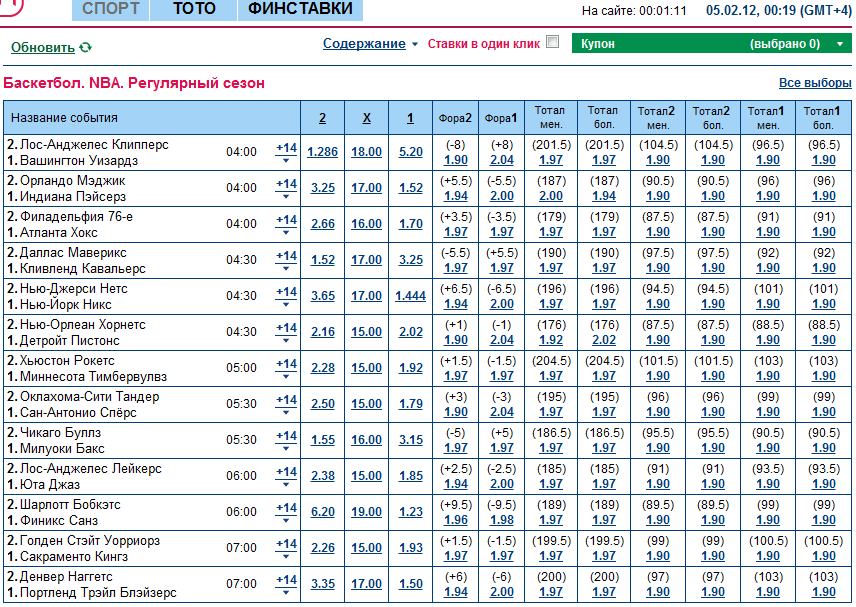Switch to the СПОРТ tab
This screenshot has height=607, width=856.
coord(110,9)
